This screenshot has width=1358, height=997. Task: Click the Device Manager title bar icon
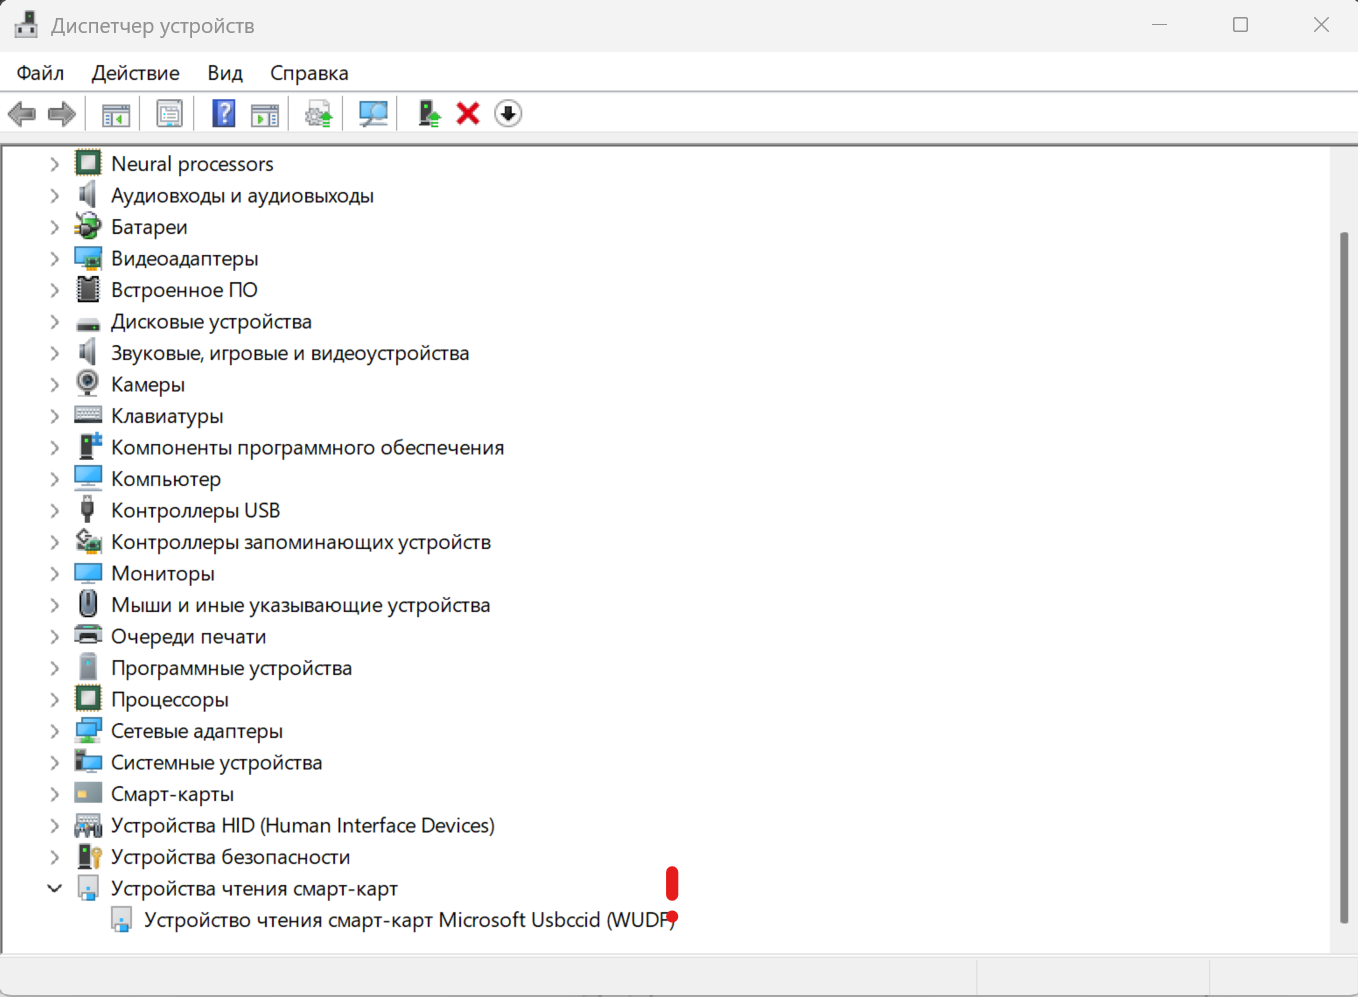pos(26,25)
